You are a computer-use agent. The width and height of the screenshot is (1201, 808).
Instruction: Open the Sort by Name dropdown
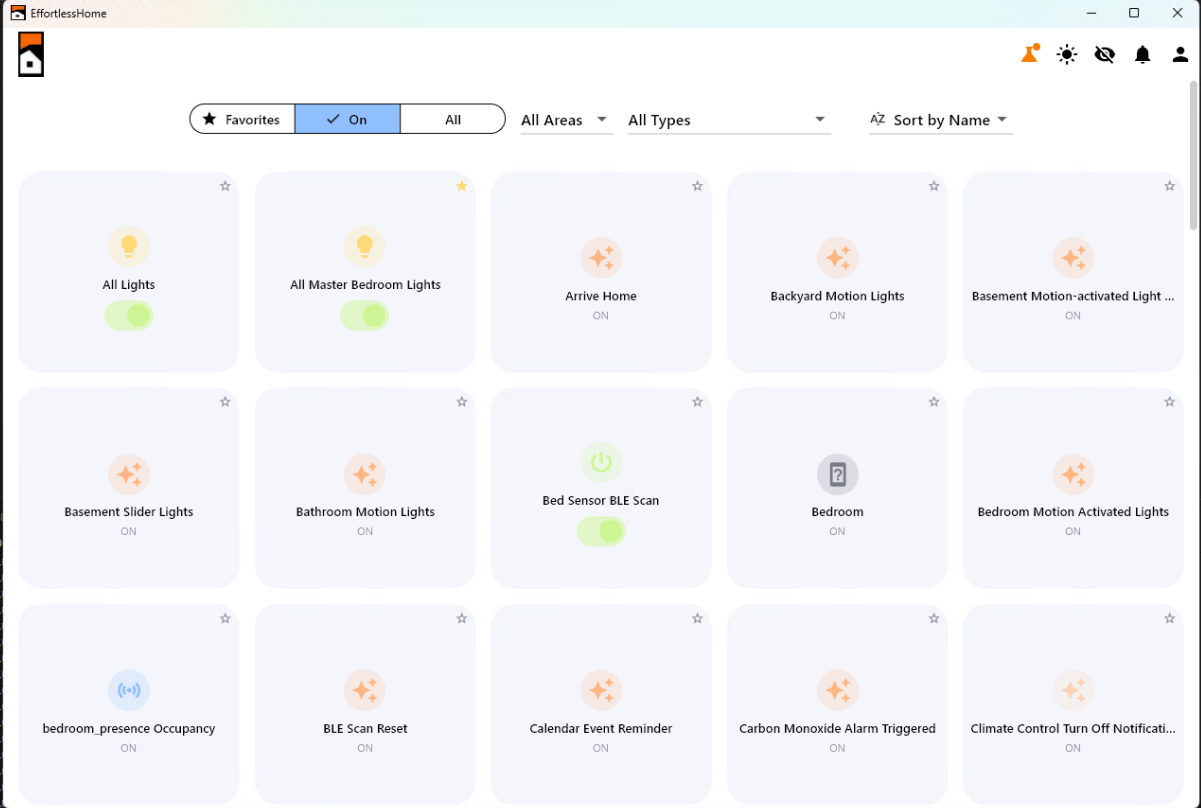(938, 119)
